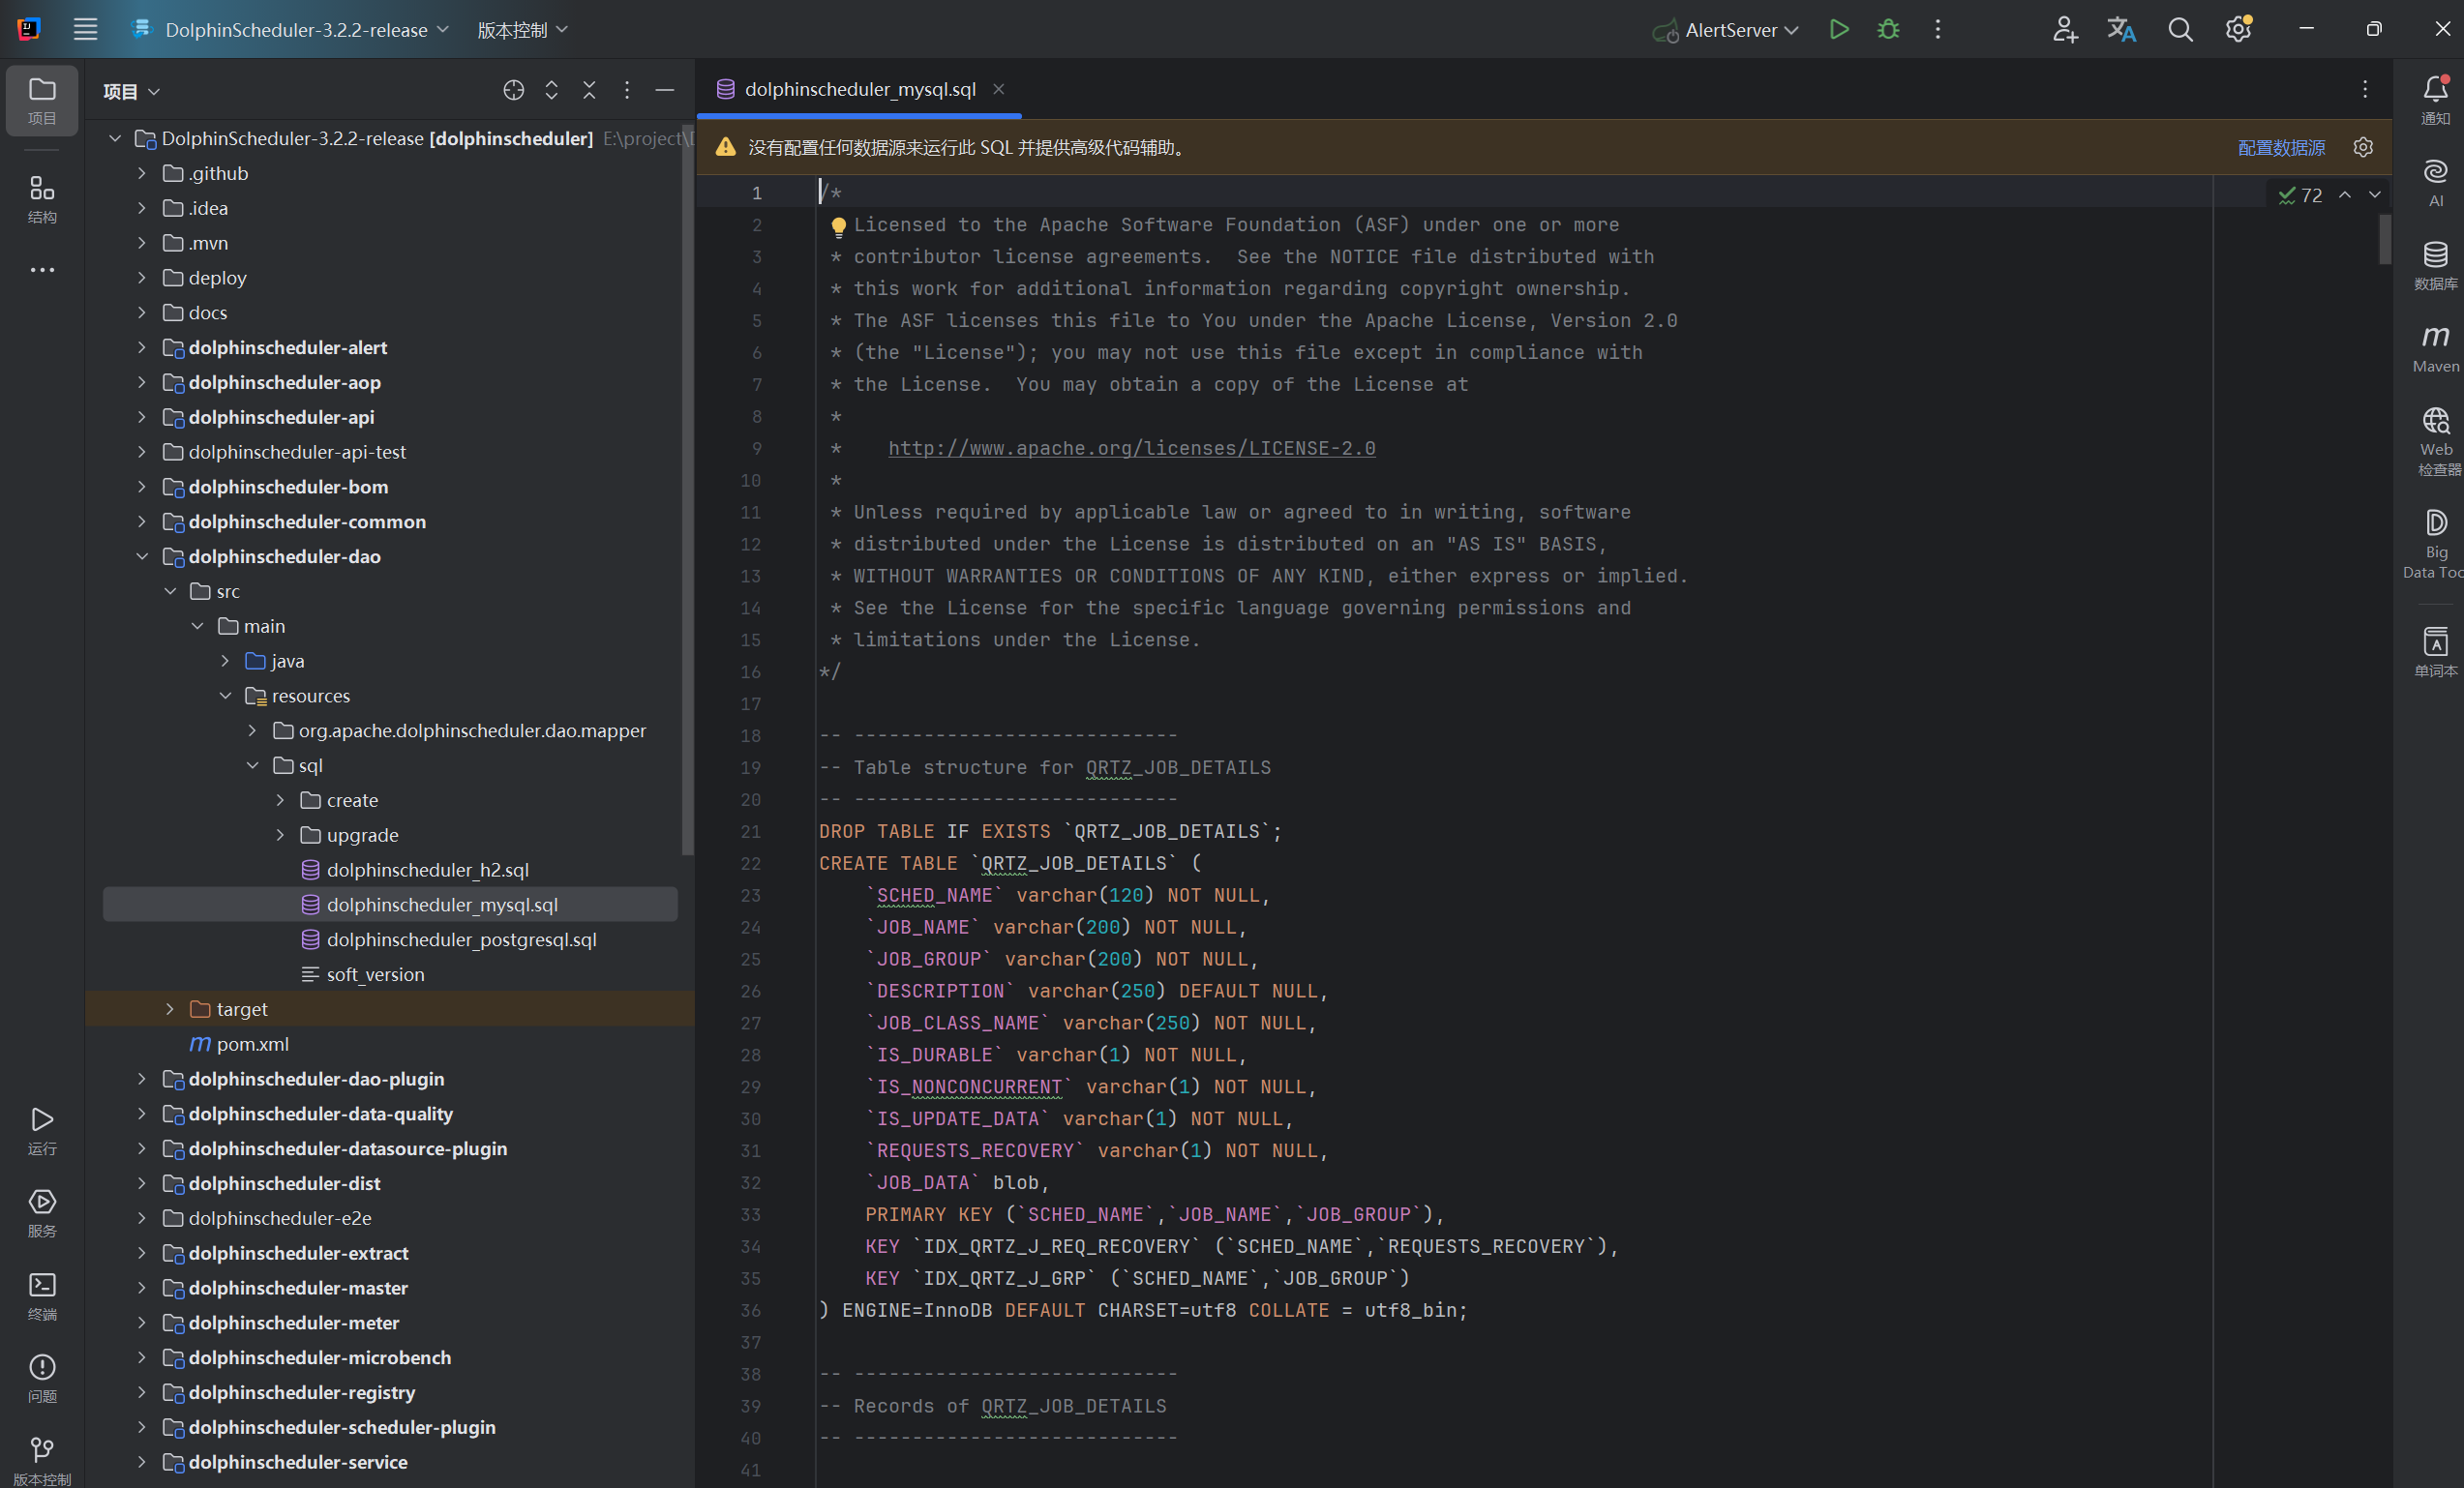Select the current file in project tree
Viewport: 2464px width, 1488px height.
(513, 90)
